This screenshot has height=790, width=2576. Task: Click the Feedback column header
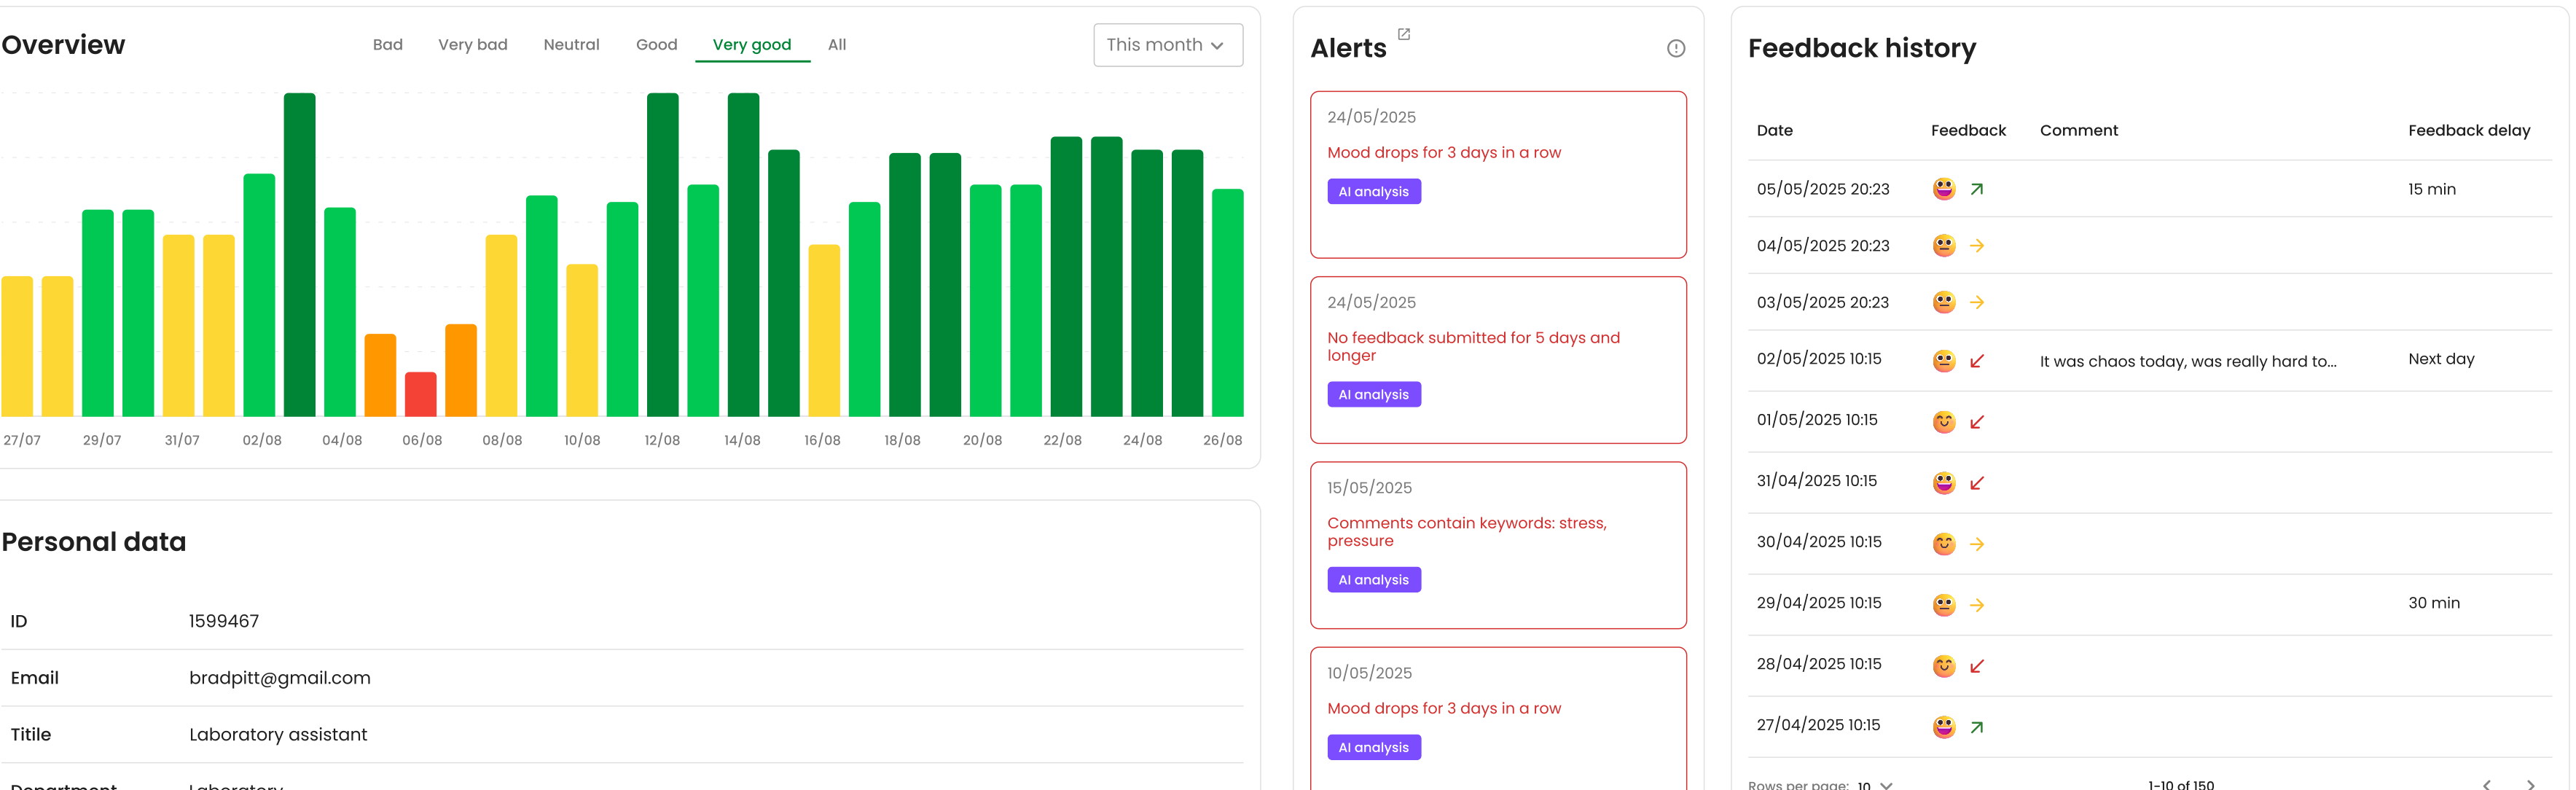(x=1967, y=130)
